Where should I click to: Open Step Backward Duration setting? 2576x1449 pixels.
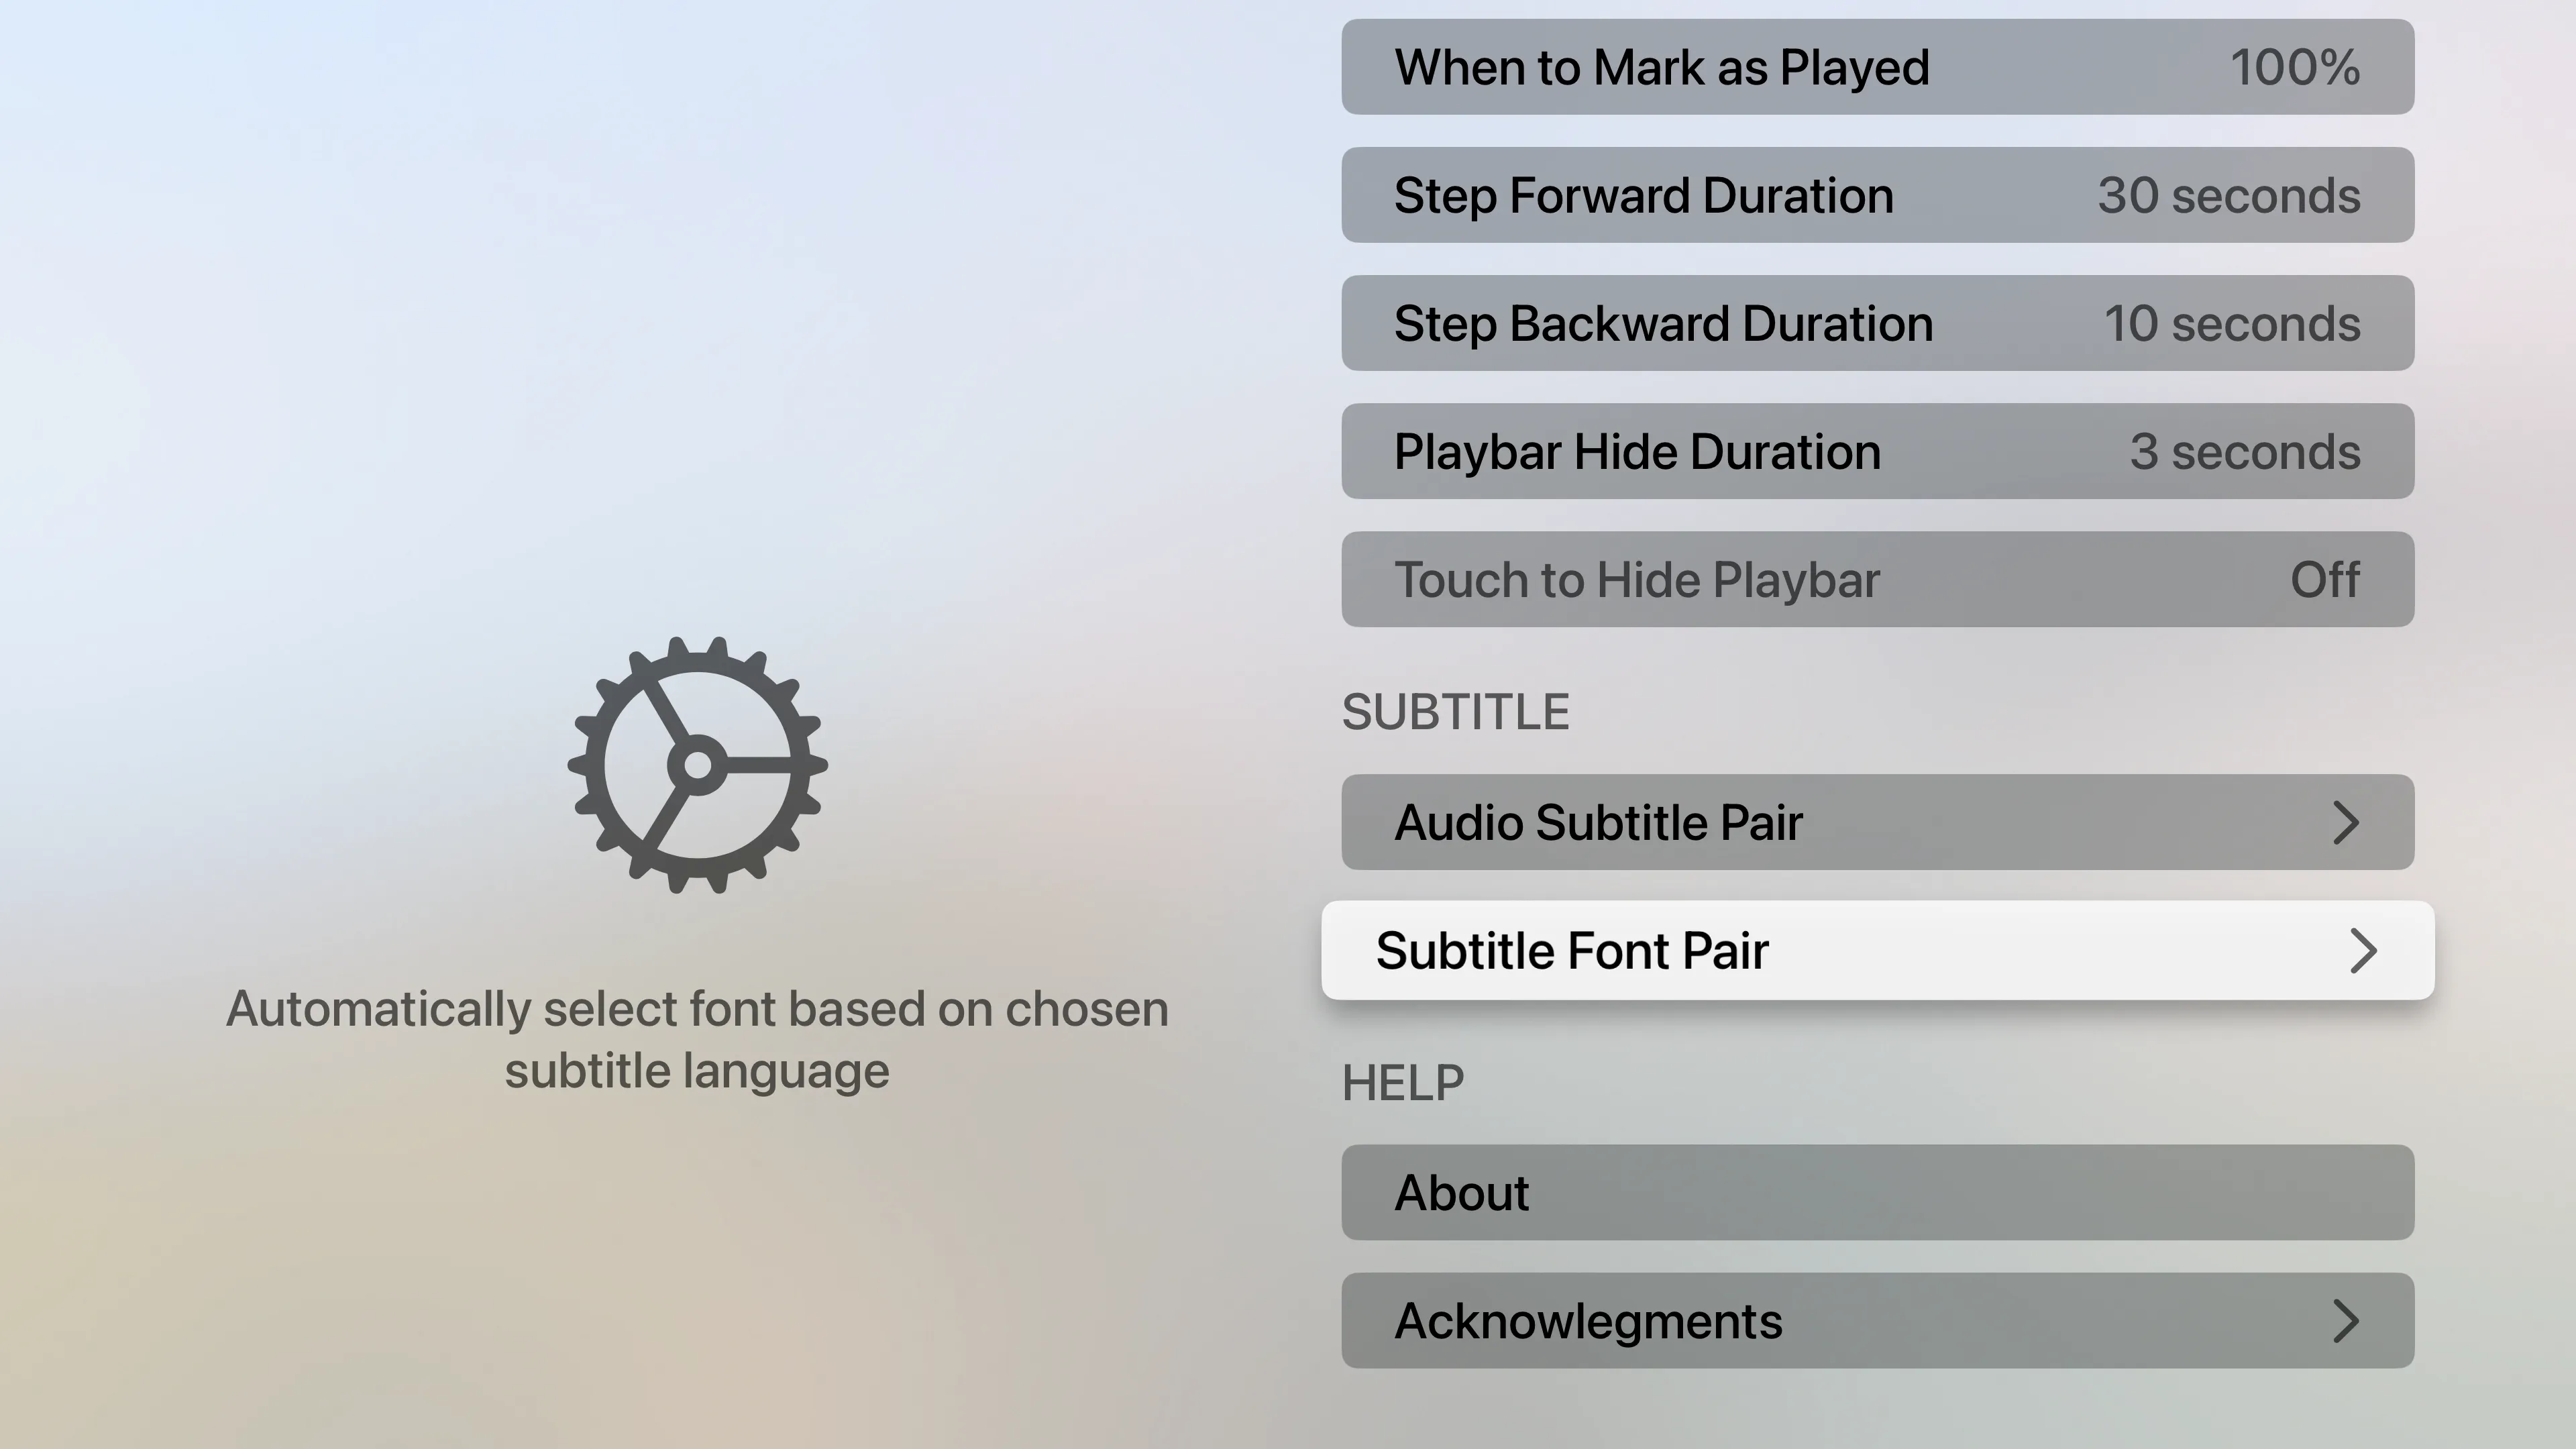[x=1878, y=323]
